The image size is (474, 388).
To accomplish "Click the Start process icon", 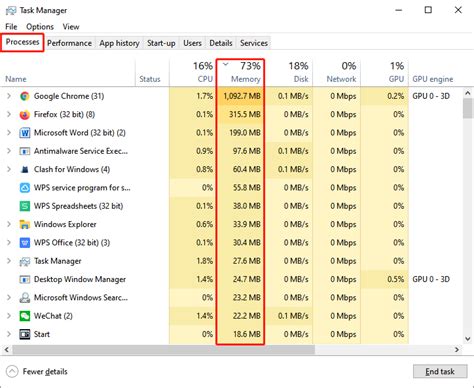I will 24,334.
